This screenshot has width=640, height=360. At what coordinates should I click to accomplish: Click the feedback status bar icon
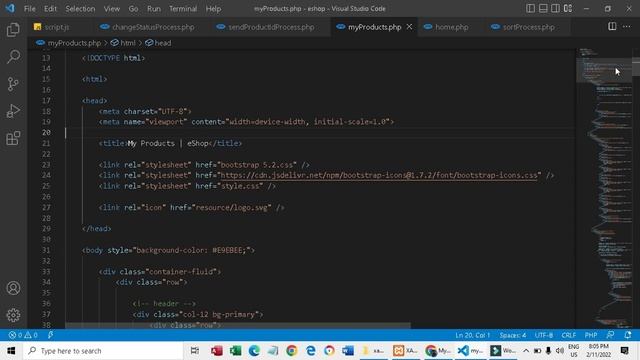pyautogui.click(x=610, y=335)
